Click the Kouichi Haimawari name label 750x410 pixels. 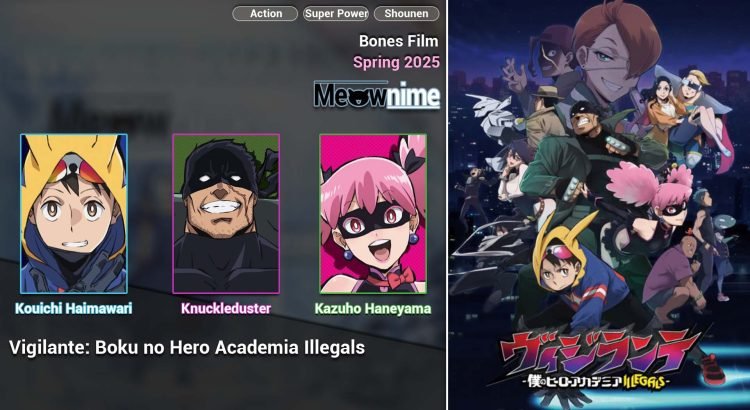point(74,309)
